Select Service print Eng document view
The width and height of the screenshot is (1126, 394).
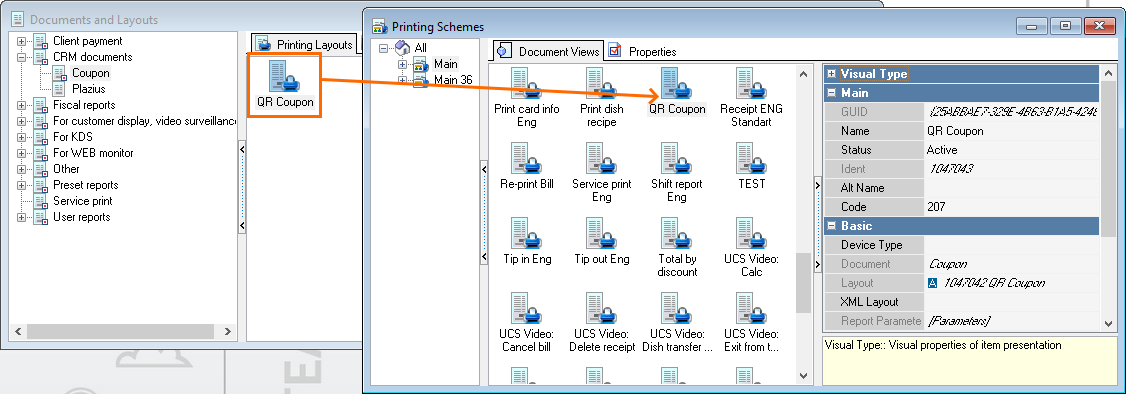coord(602,172)
